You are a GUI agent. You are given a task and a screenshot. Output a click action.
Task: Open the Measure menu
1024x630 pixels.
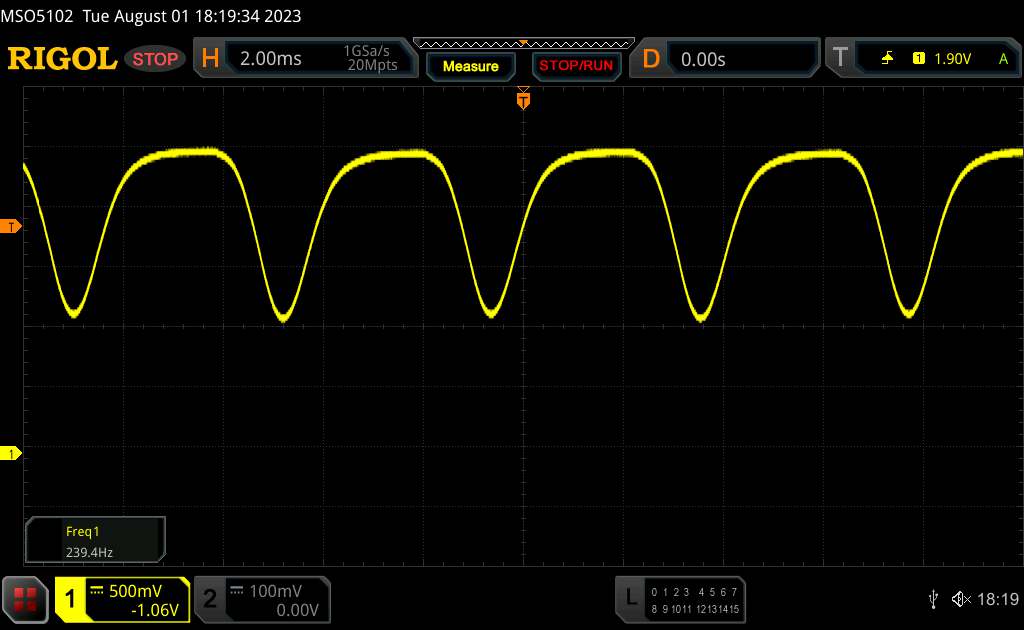coord(470,66)
